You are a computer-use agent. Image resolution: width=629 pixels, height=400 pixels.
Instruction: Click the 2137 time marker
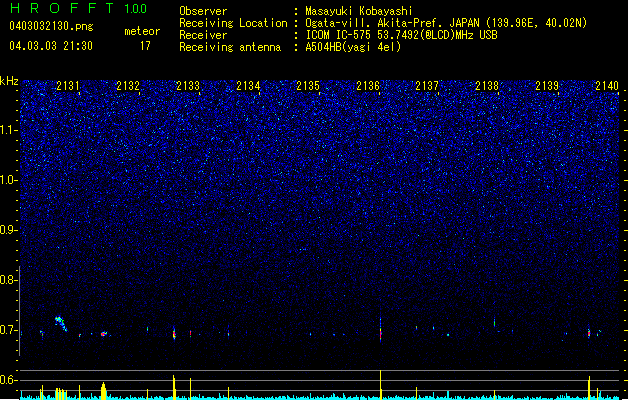tap(427, 86)
